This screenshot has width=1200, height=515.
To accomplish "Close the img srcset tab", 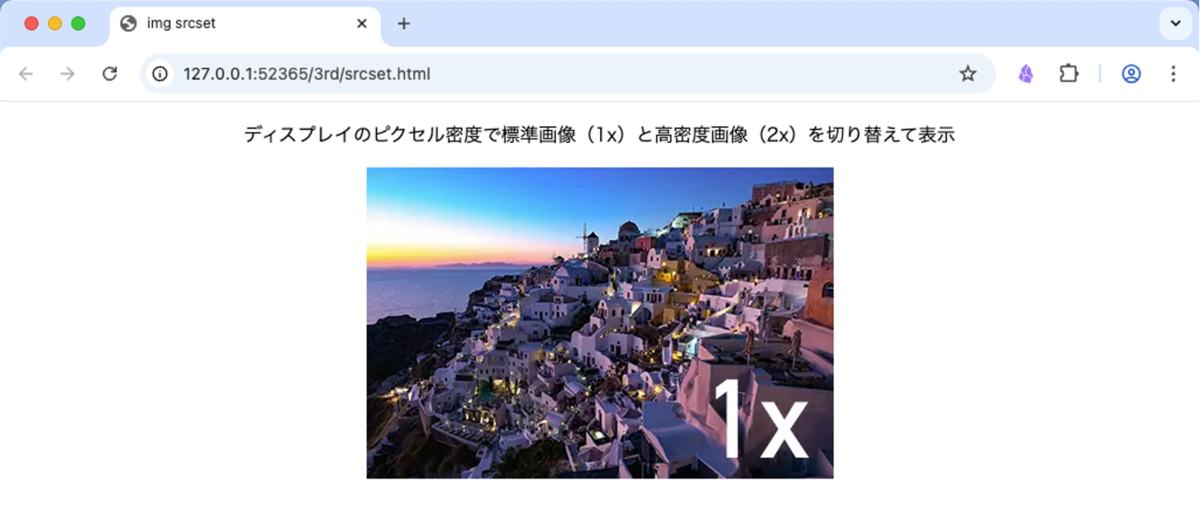I will pyautogui.click(x=362, y=24).
